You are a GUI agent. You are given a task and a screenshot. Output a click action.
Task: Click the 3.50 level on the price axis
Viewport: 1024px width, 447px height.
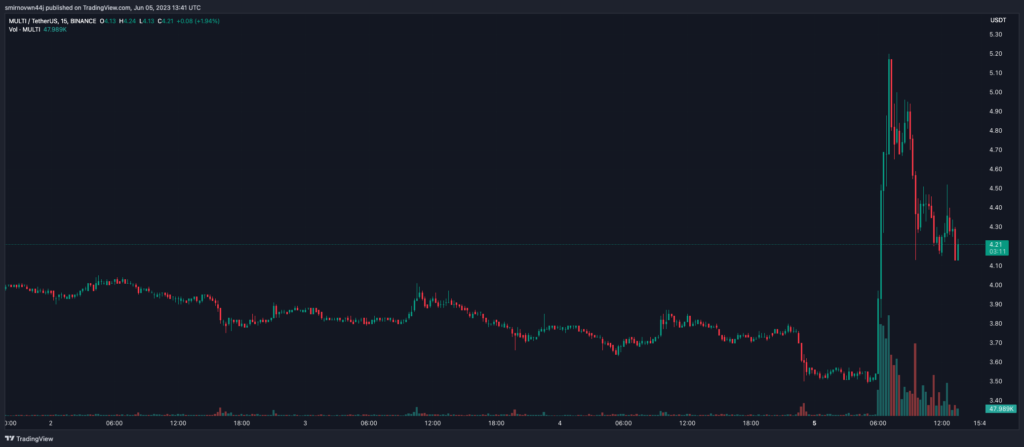994,381
